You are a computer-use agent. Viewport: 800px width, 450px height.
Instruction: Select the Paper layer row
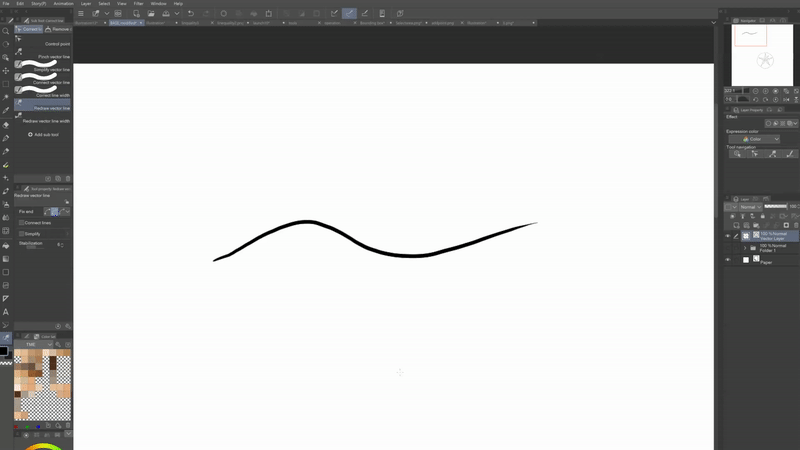763,260
